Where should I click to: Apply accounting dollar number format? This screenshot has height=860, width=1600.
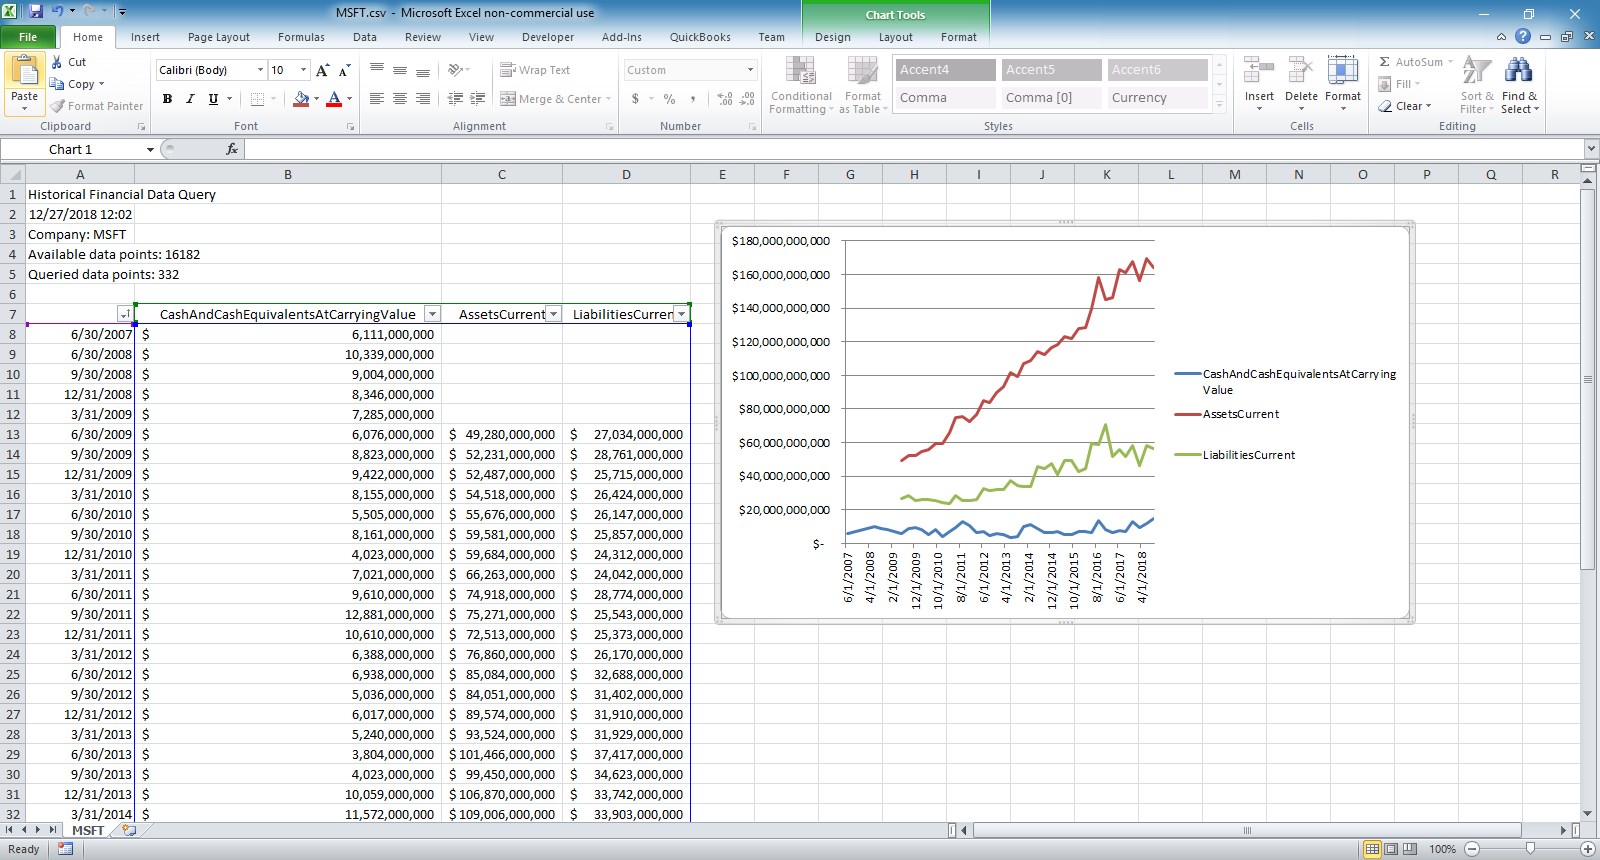coord(635,99)
